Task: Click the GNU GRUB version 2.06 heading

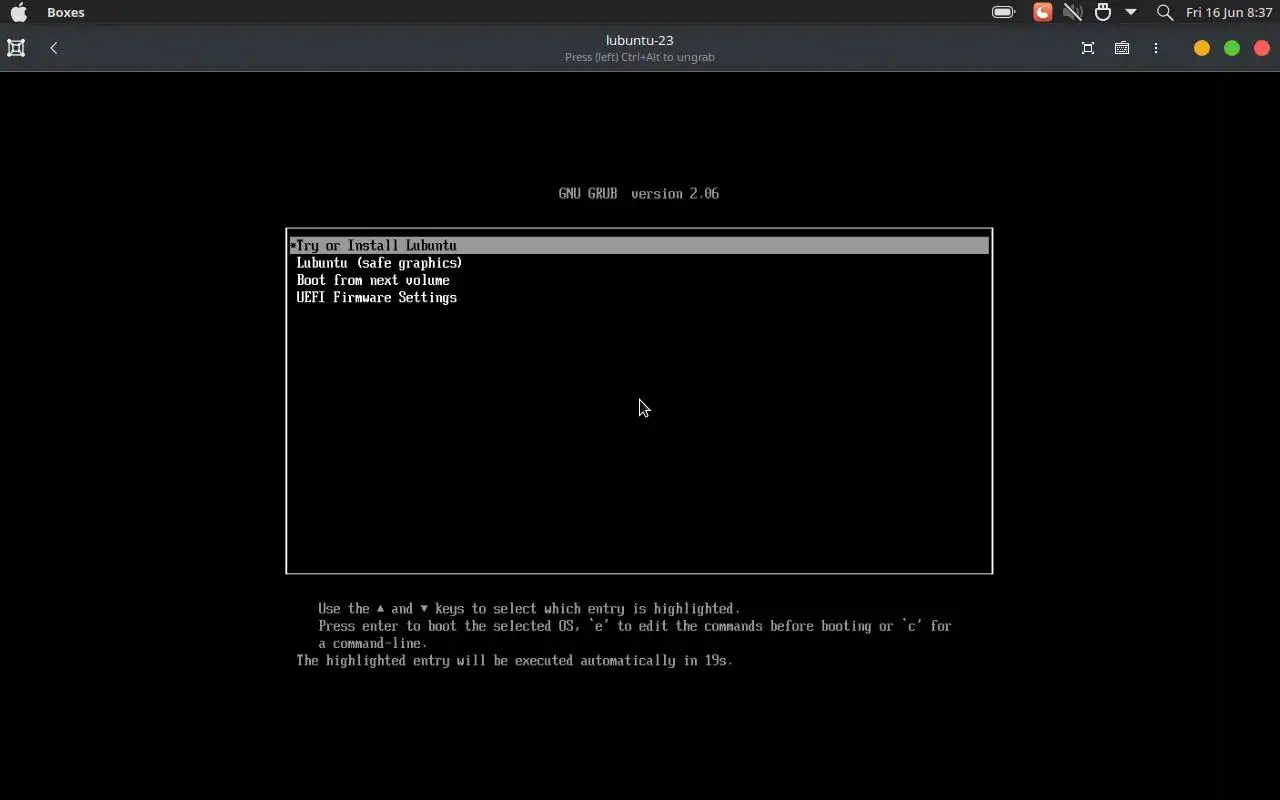Action: (x=639, y=194)
